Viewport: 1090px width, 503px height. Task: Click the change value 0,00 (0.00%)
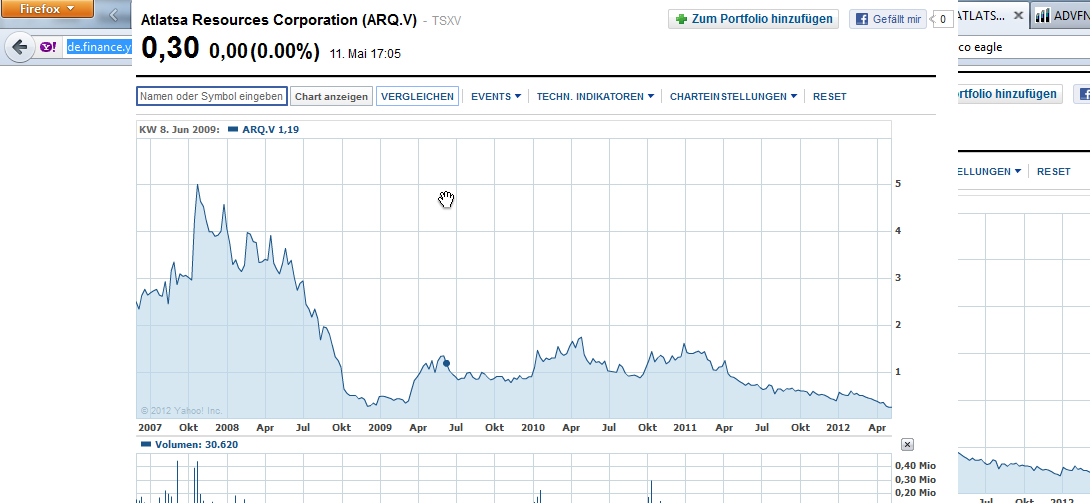point(264,51)
